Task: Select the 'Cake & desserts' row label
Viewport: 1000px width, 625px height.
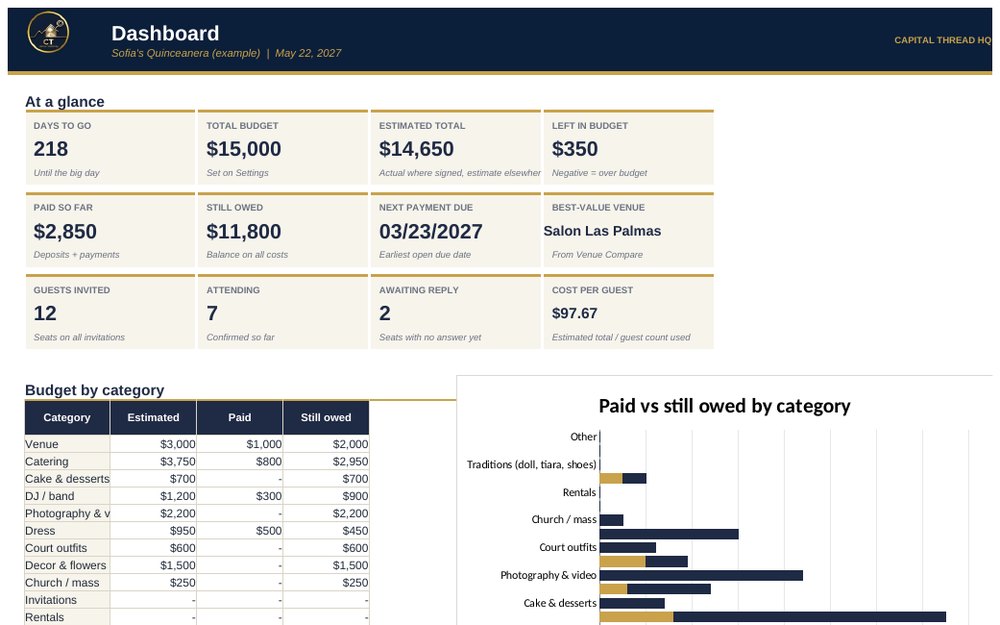Action: click(67, 478)
